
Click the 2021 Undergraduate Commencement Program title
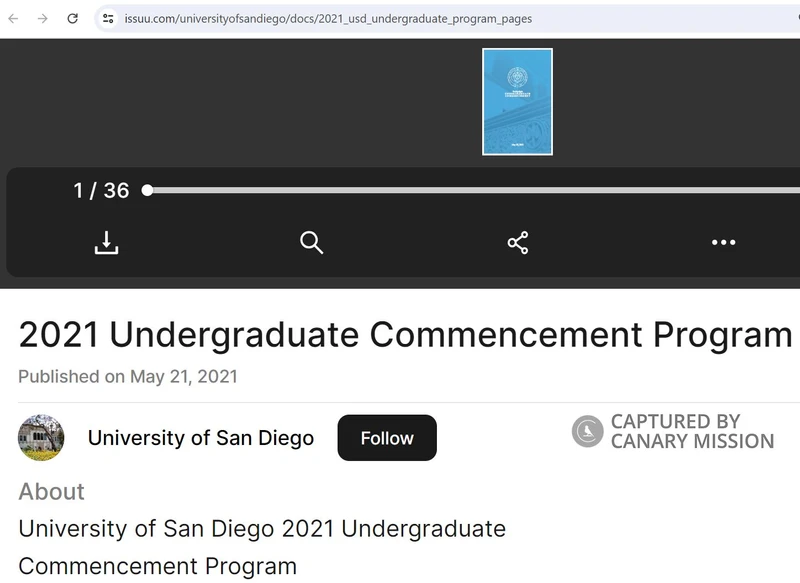click(x=406, y=335)
